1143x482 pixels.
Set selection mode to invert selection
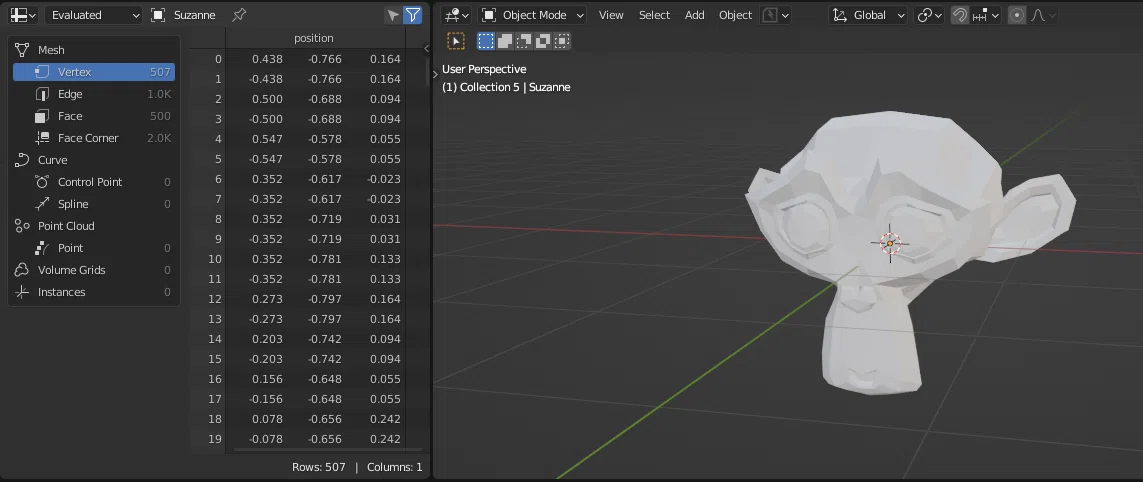542,42
